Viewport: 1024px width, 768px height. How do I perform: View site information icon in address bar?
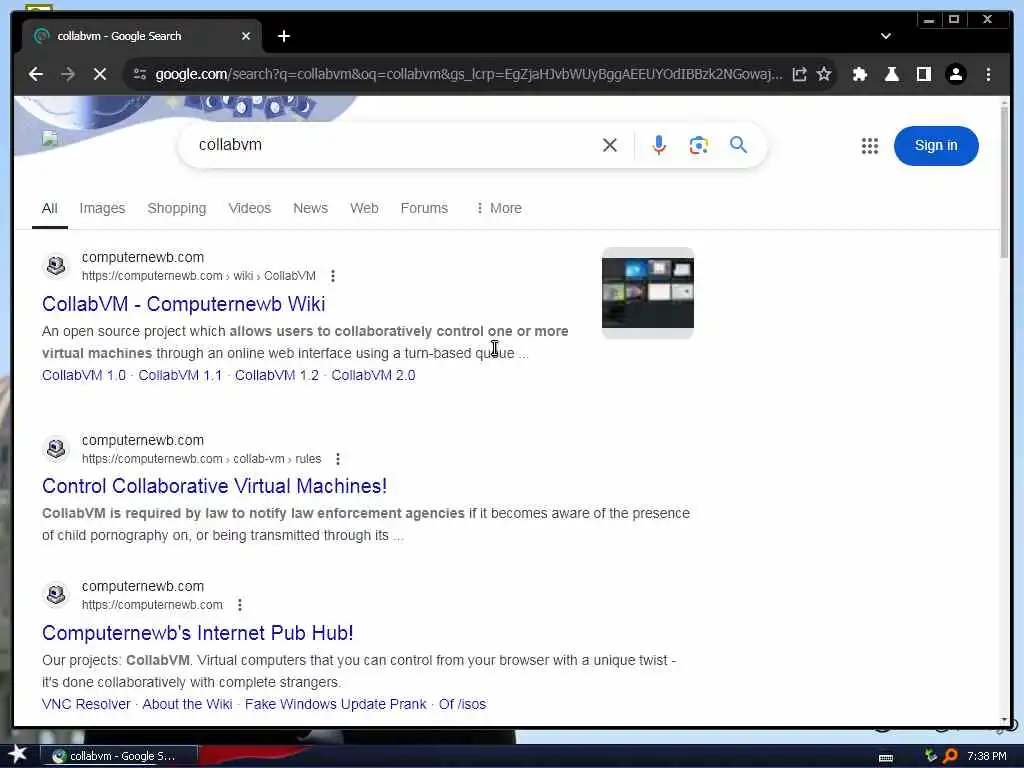click(x=140, y=74)
